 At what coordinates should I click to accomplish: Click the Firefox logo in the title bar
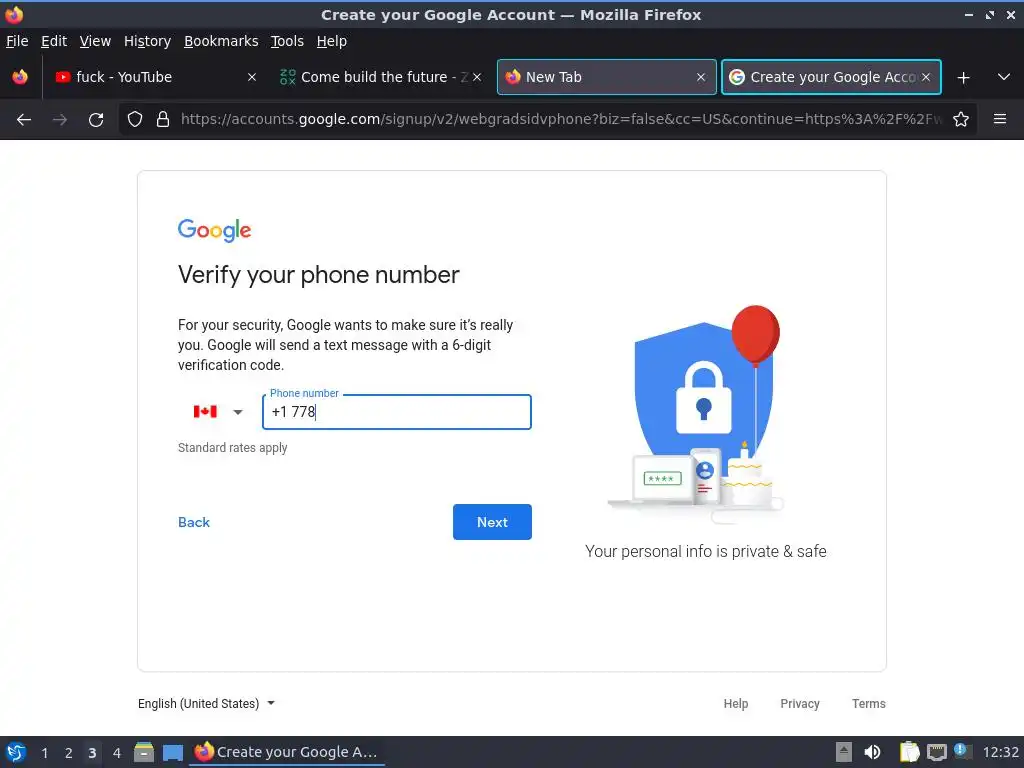14,14
